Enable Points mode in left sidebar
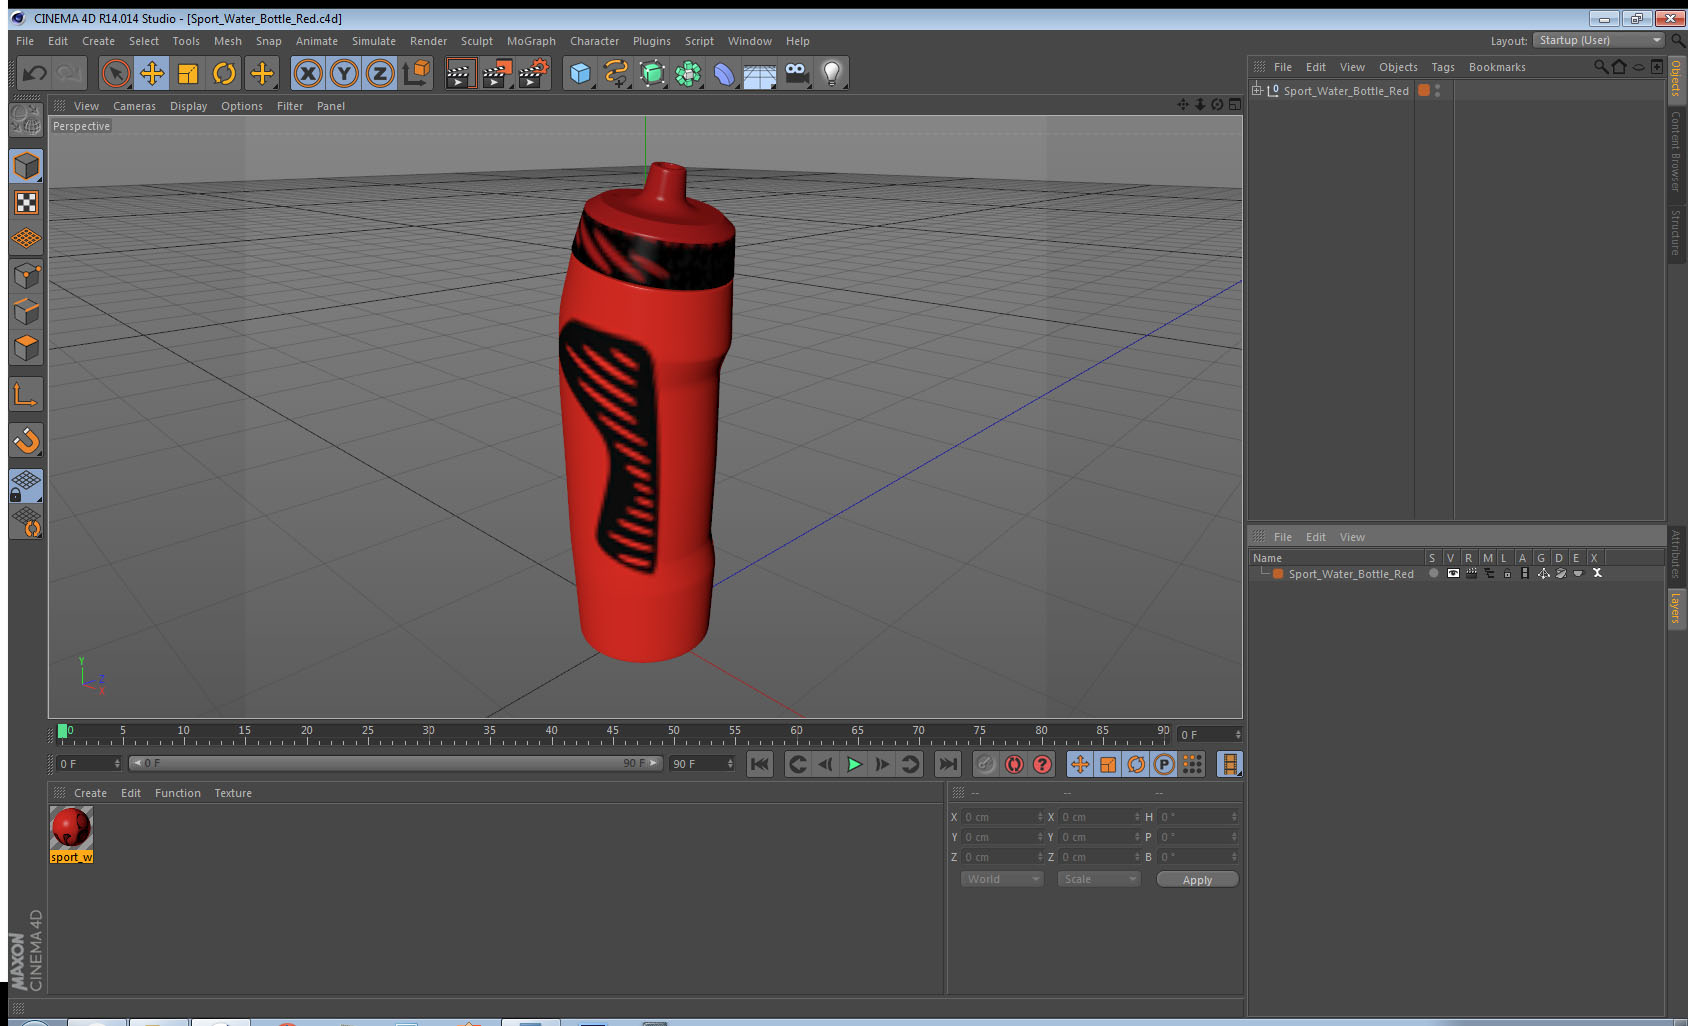1688x1026 pixels. point(26,275)
